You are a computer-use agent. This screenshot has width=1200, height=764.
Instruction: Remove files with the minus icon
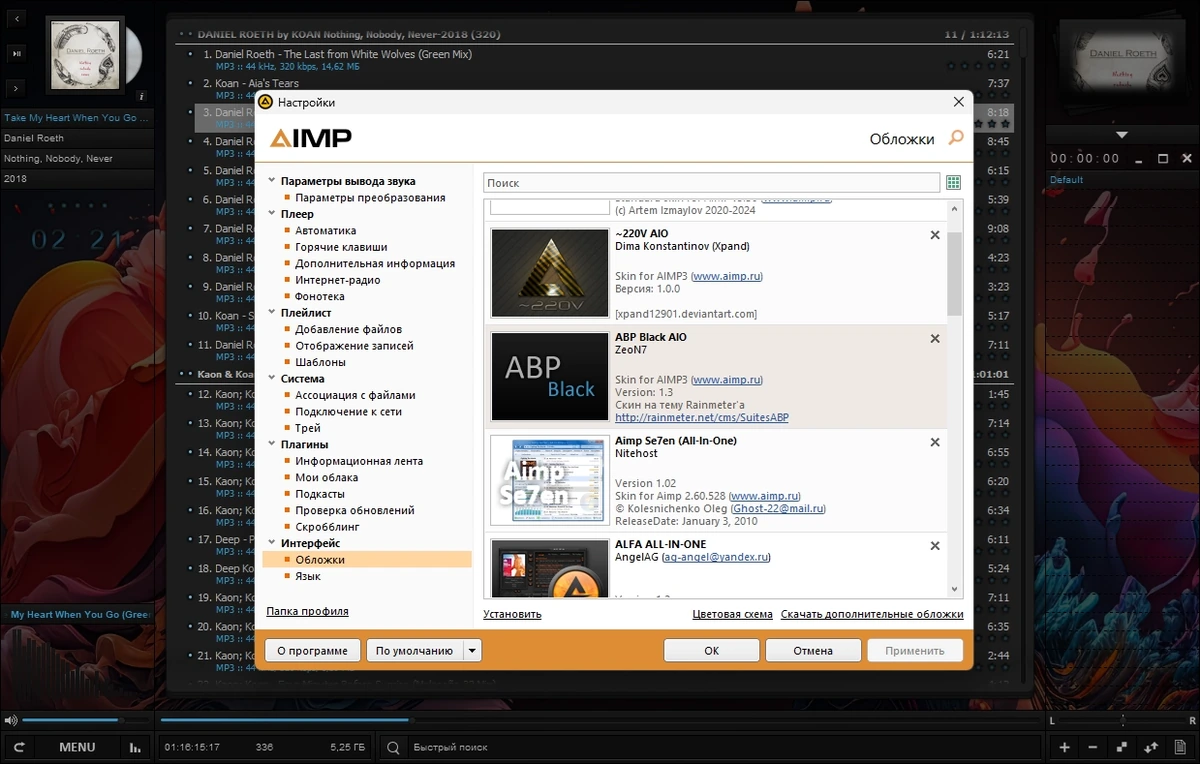[1092, 747]
